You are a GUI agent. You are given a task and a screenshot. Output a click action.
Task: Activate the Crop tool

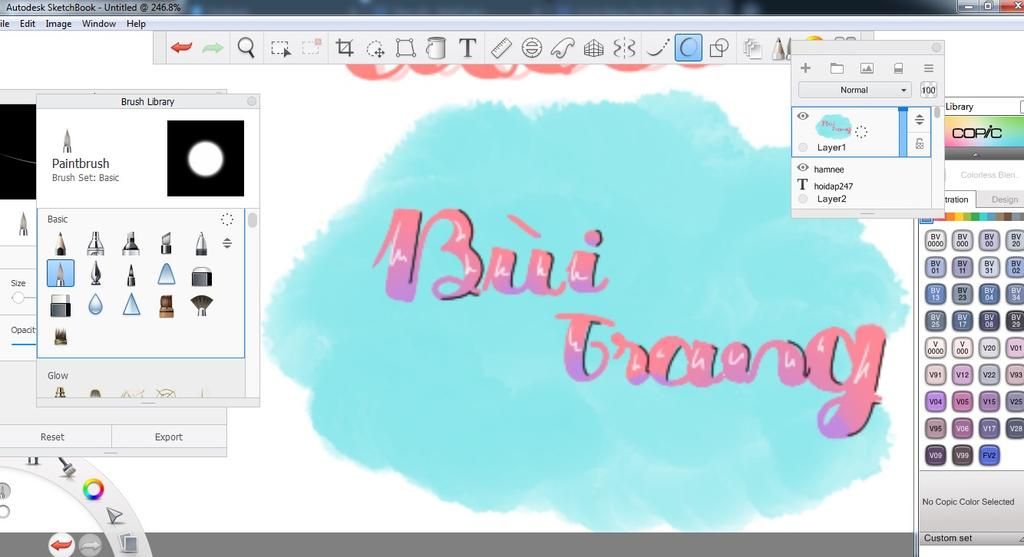pos(344,48)
